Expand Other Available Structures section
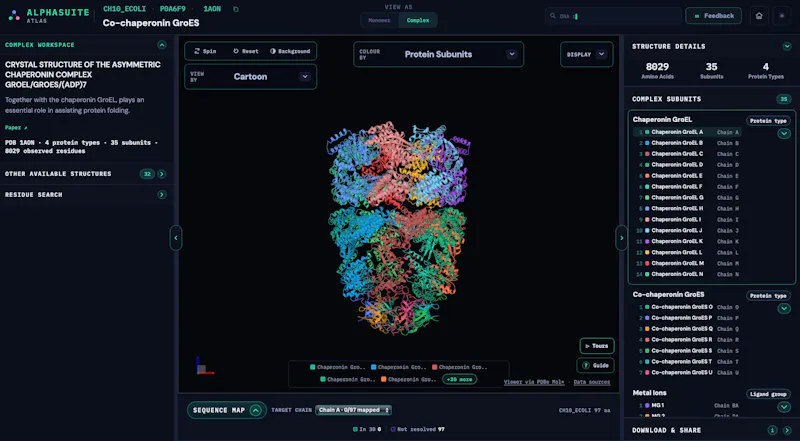This screenshot has width=800, height=441. 162,174
